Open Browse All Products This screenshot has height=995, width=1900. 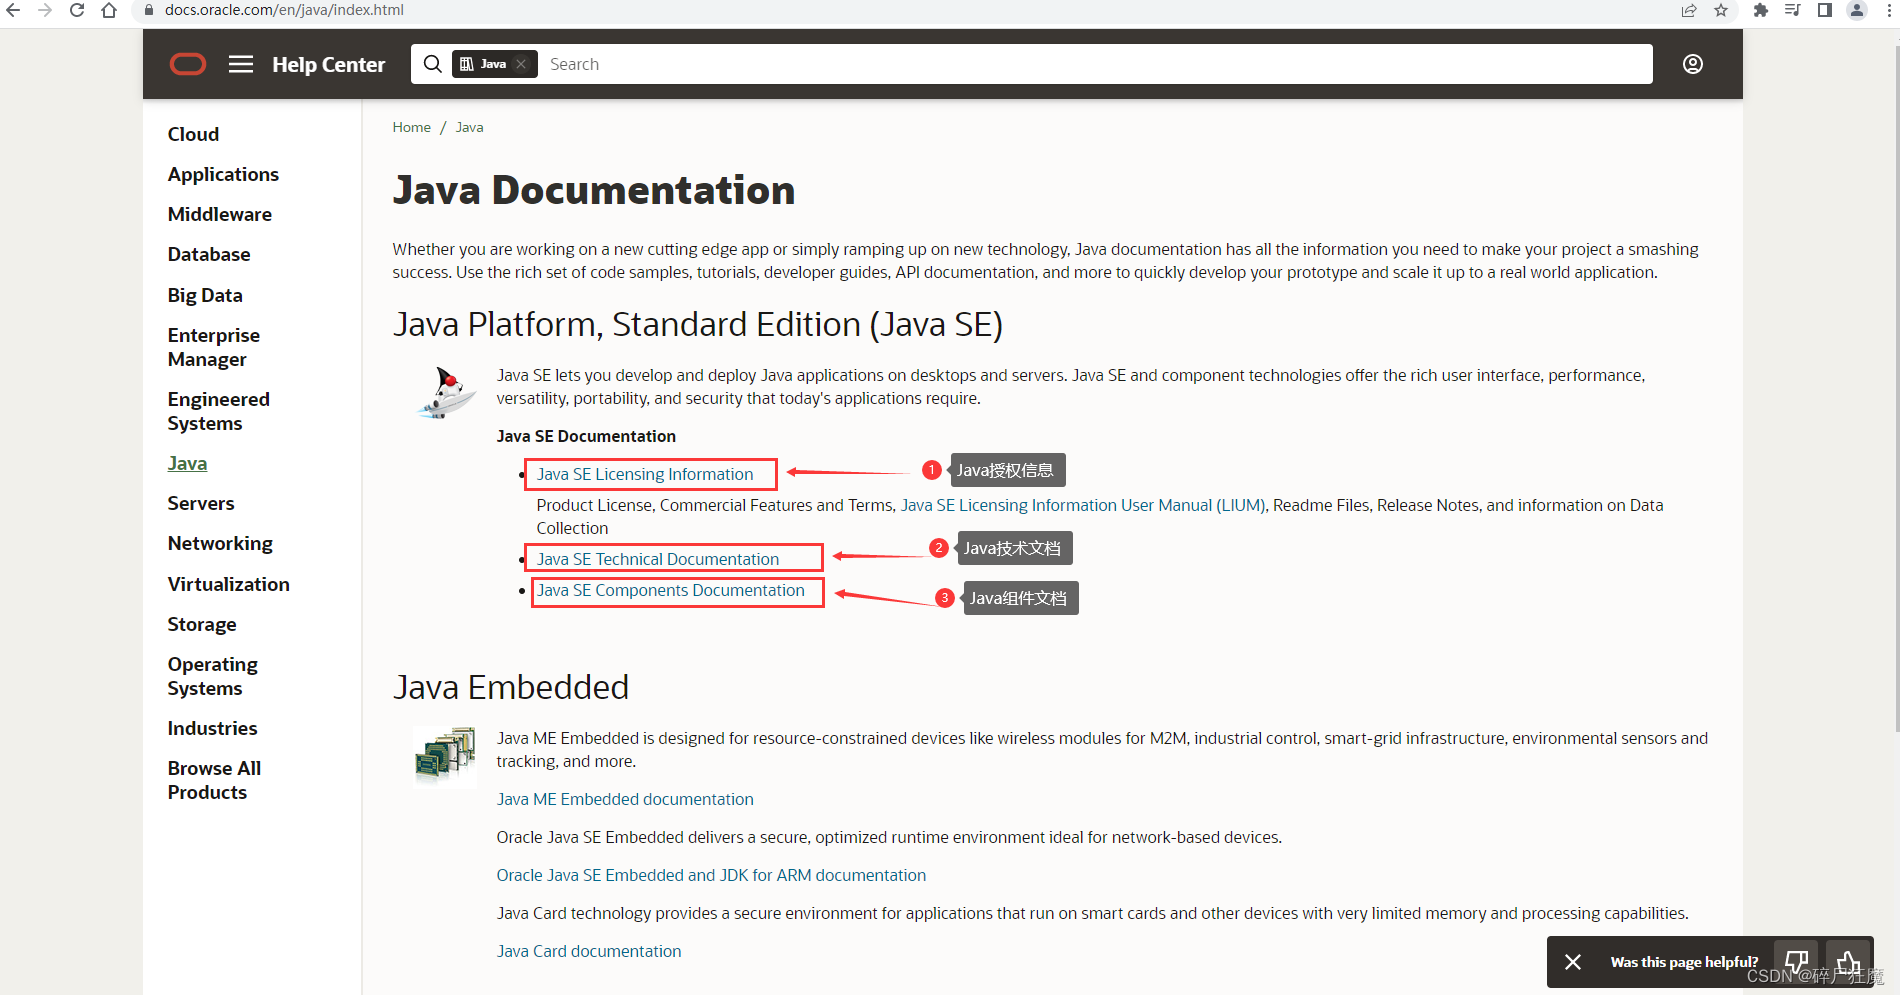(x=214, y=780)
